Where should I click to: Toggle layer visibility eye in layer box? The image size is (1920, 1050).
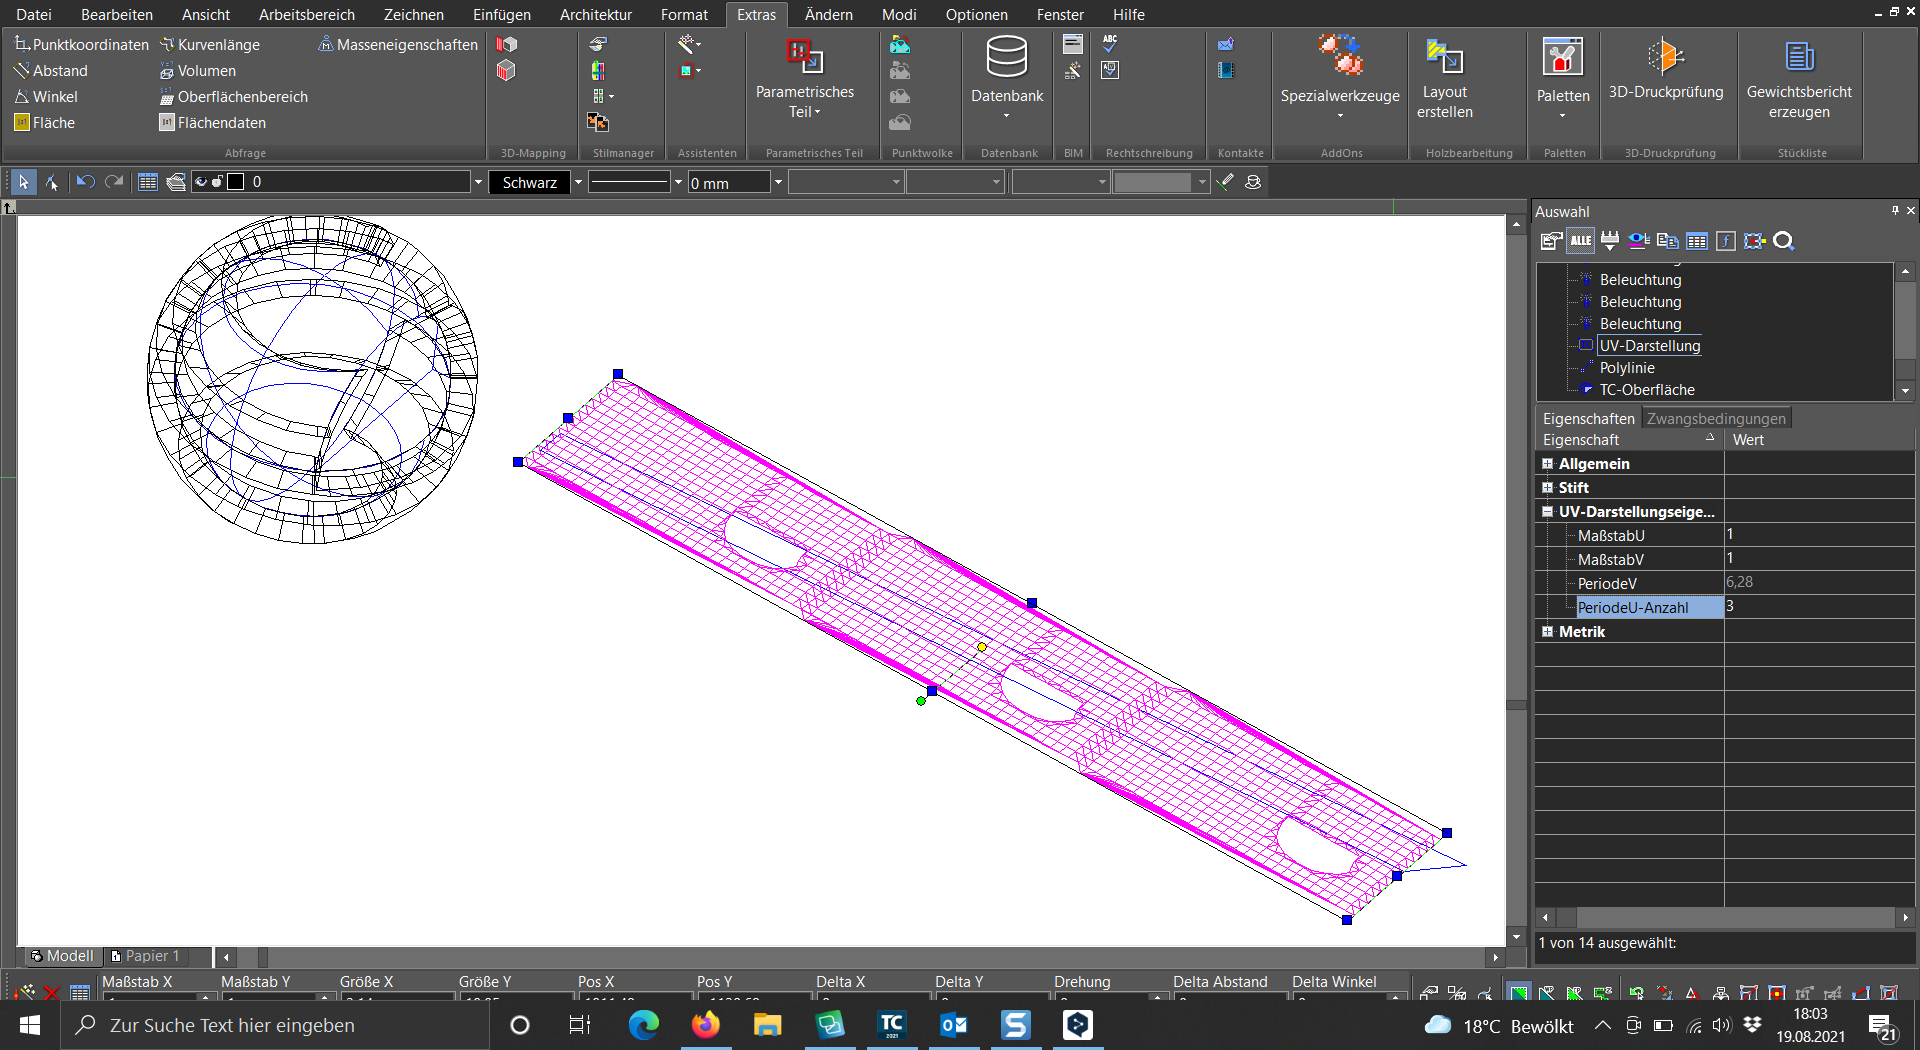pyautogui.click(x=201, y=181)
